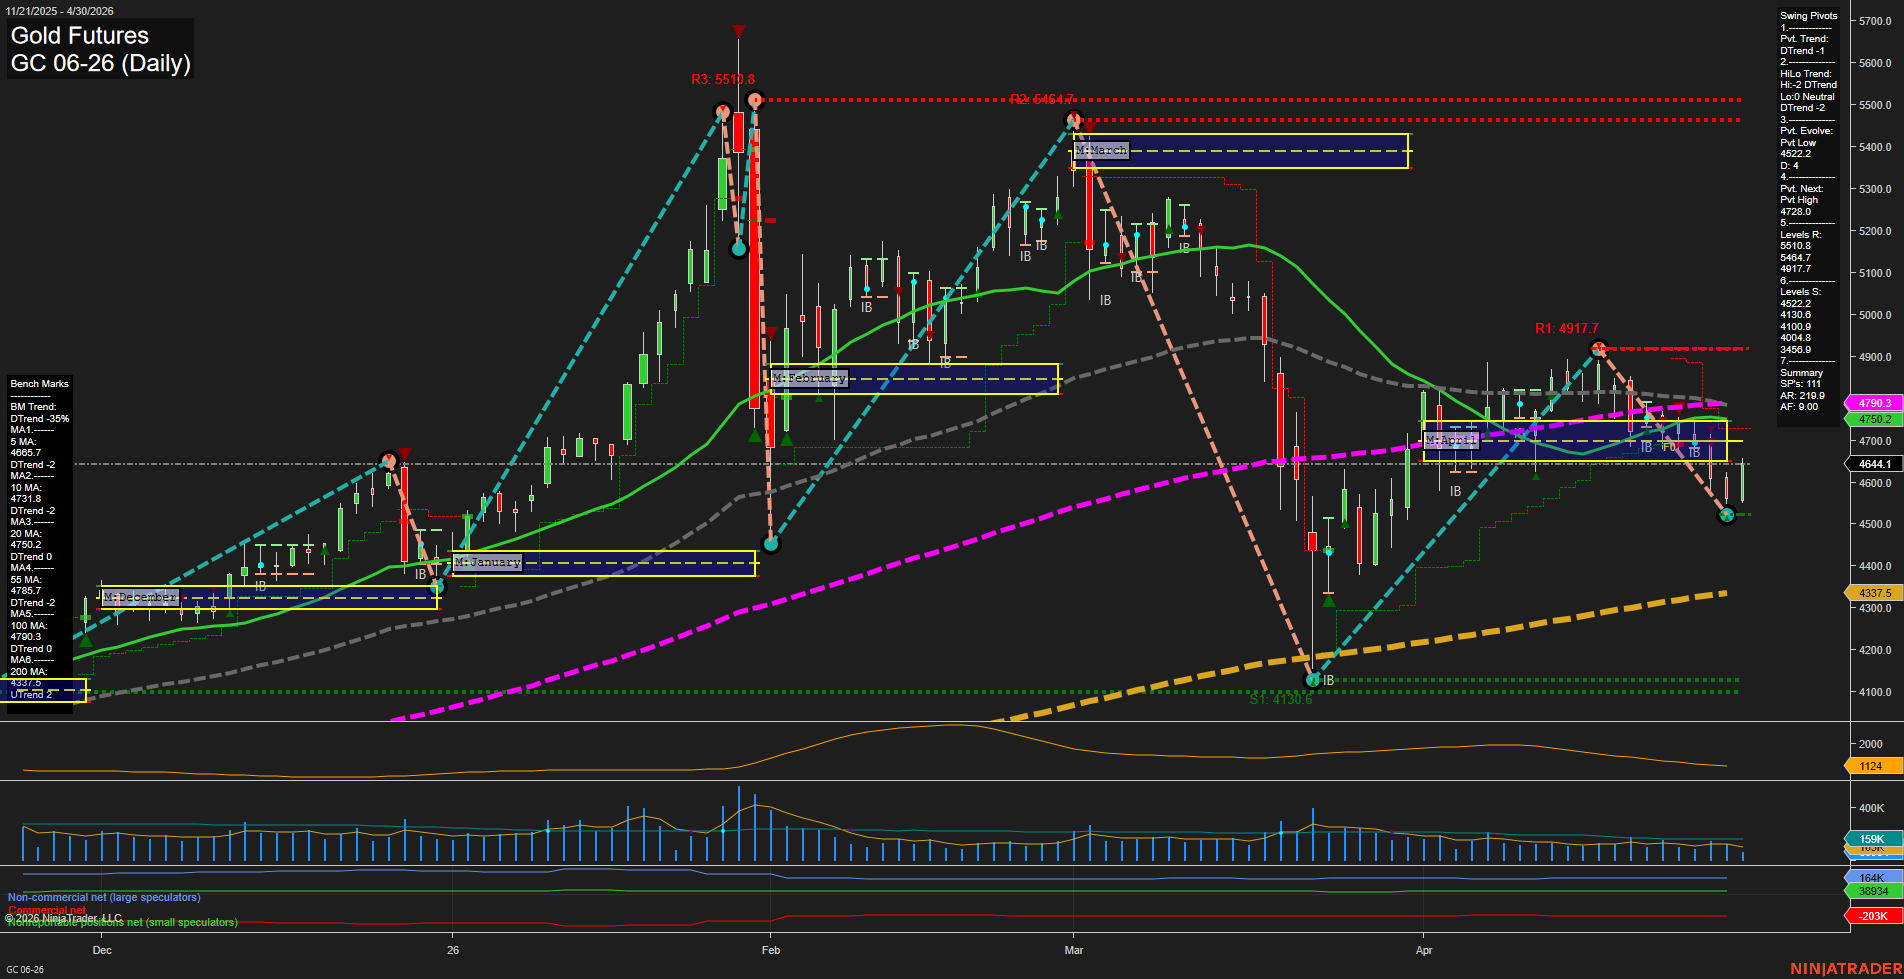Image resolution: width=1904 pixels, height=979 pixels.
Task: Click the current price marker 4644.1
Action: pos(1873,464)
